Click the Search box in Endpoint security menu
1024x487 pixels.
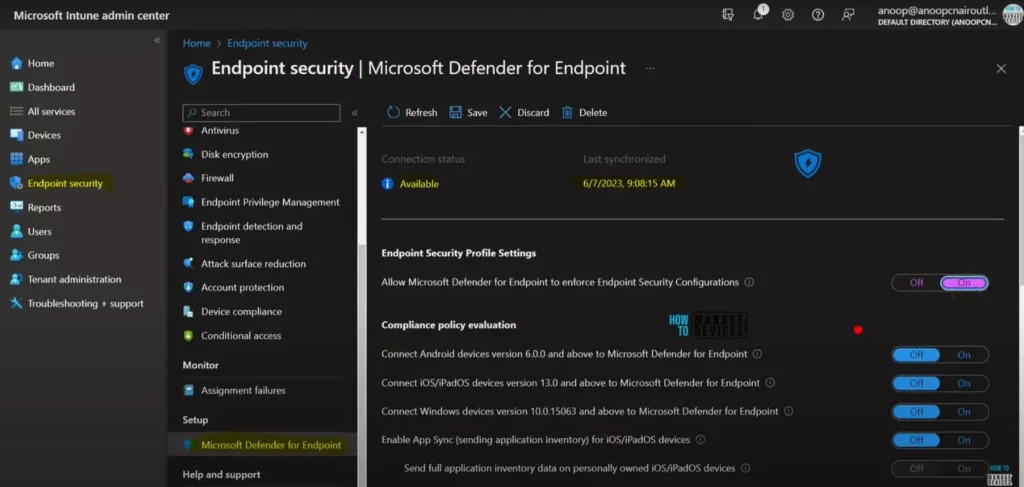point(261,113)
